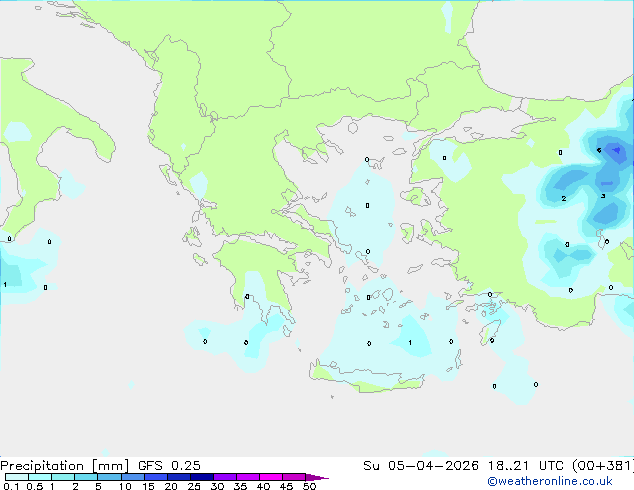Select the 35–40 mm magenta legend swatch
This screenshot has height=490, width=634.
[247, 477]
